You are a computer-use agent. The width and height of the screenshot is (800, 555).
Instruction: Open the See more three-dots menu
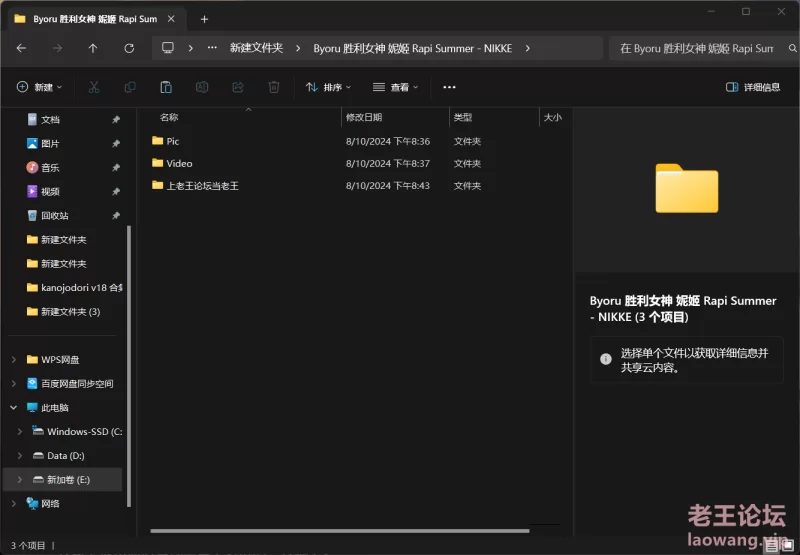[x=449, y=87]
